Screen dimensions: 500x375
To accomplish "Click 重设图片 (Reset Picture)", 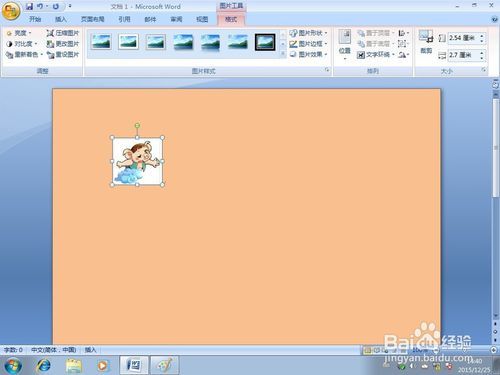I will point(63,54).
